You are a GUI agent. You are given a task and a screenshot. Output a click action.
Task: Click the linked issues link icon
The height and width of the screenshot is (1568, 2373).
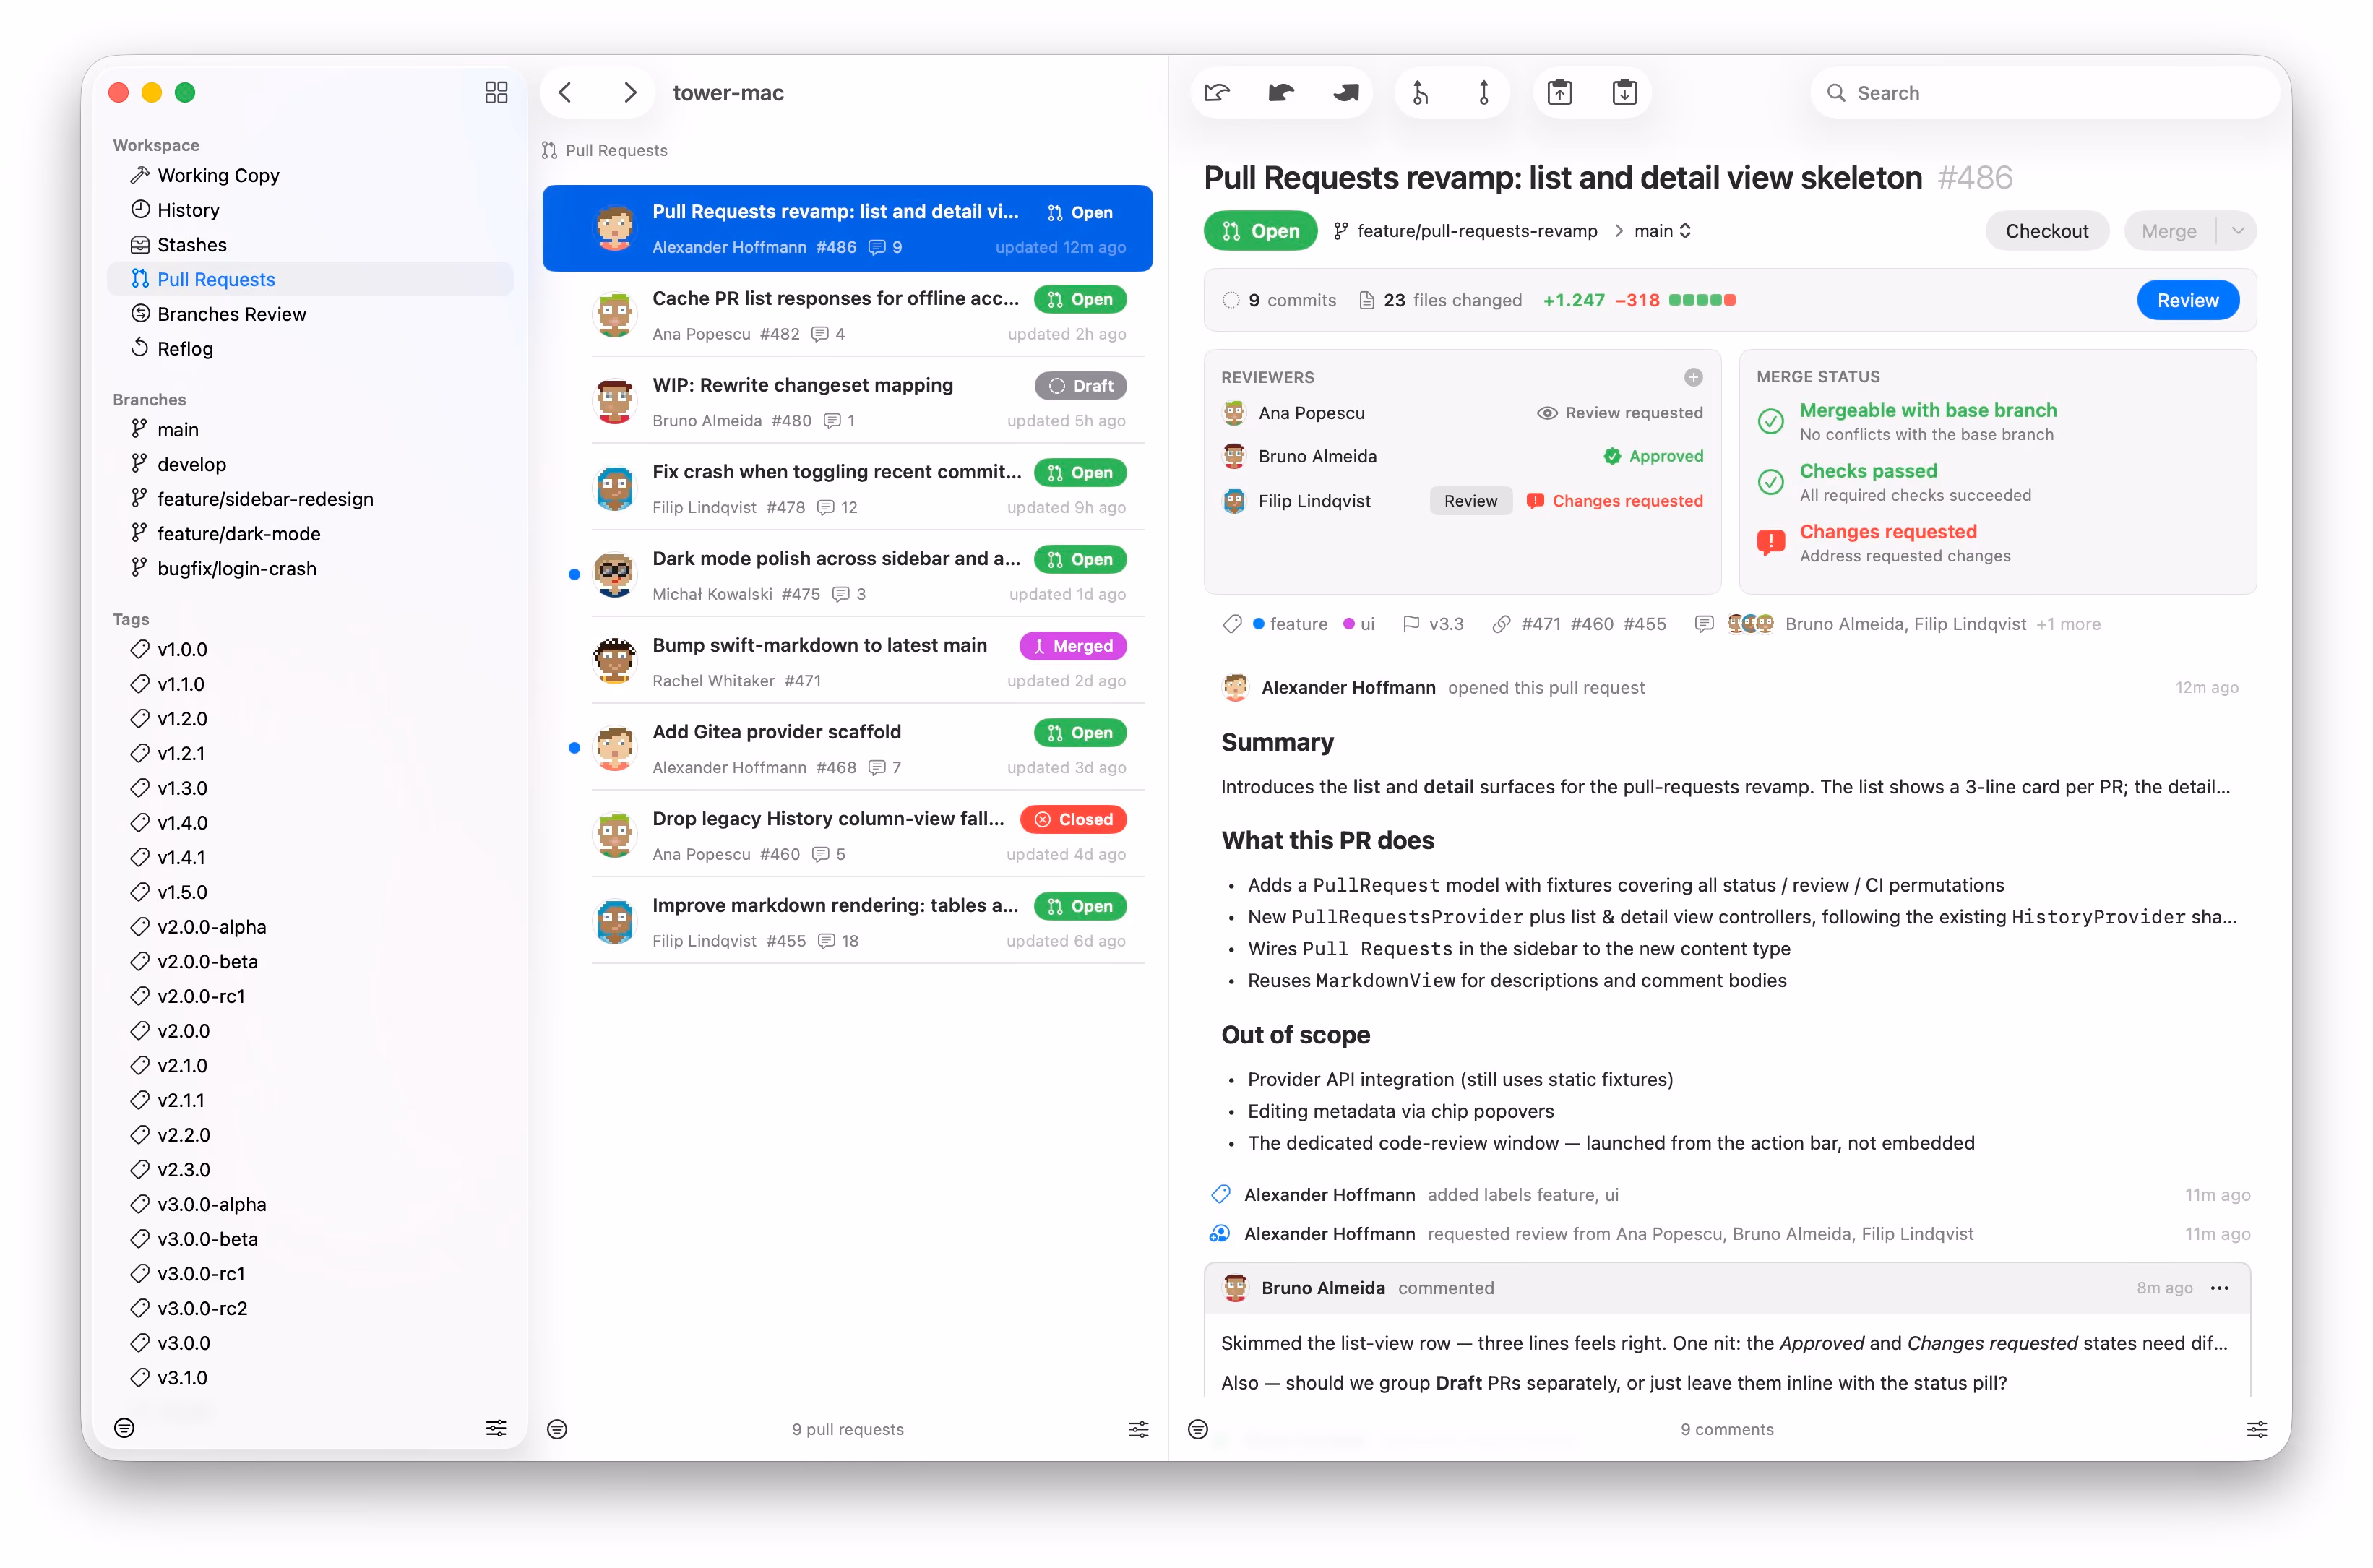[x=1501, y=624]
